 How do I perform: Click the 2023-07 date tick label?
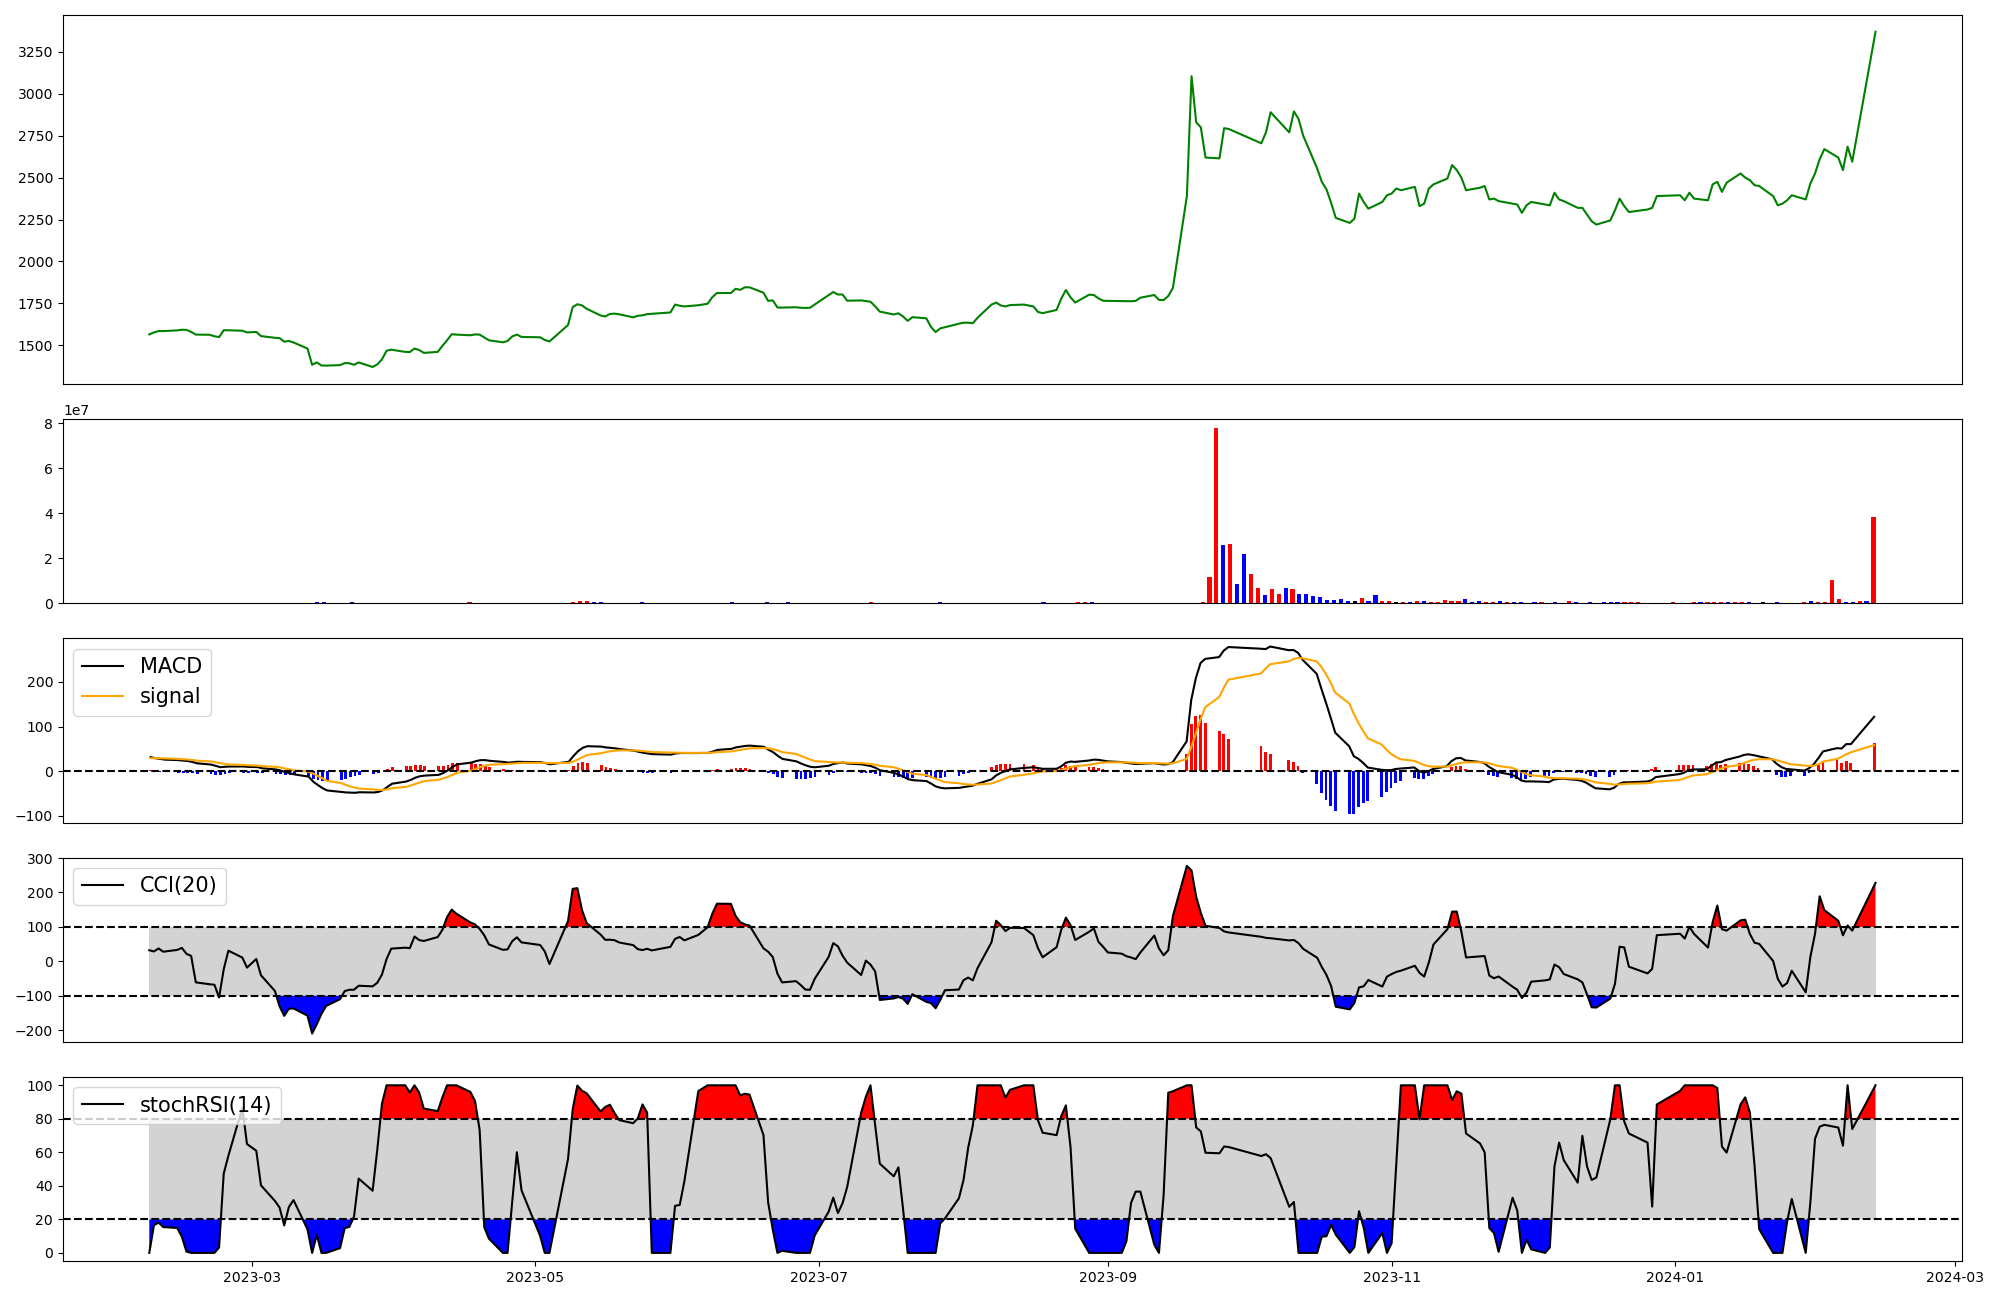[820, 1277]
